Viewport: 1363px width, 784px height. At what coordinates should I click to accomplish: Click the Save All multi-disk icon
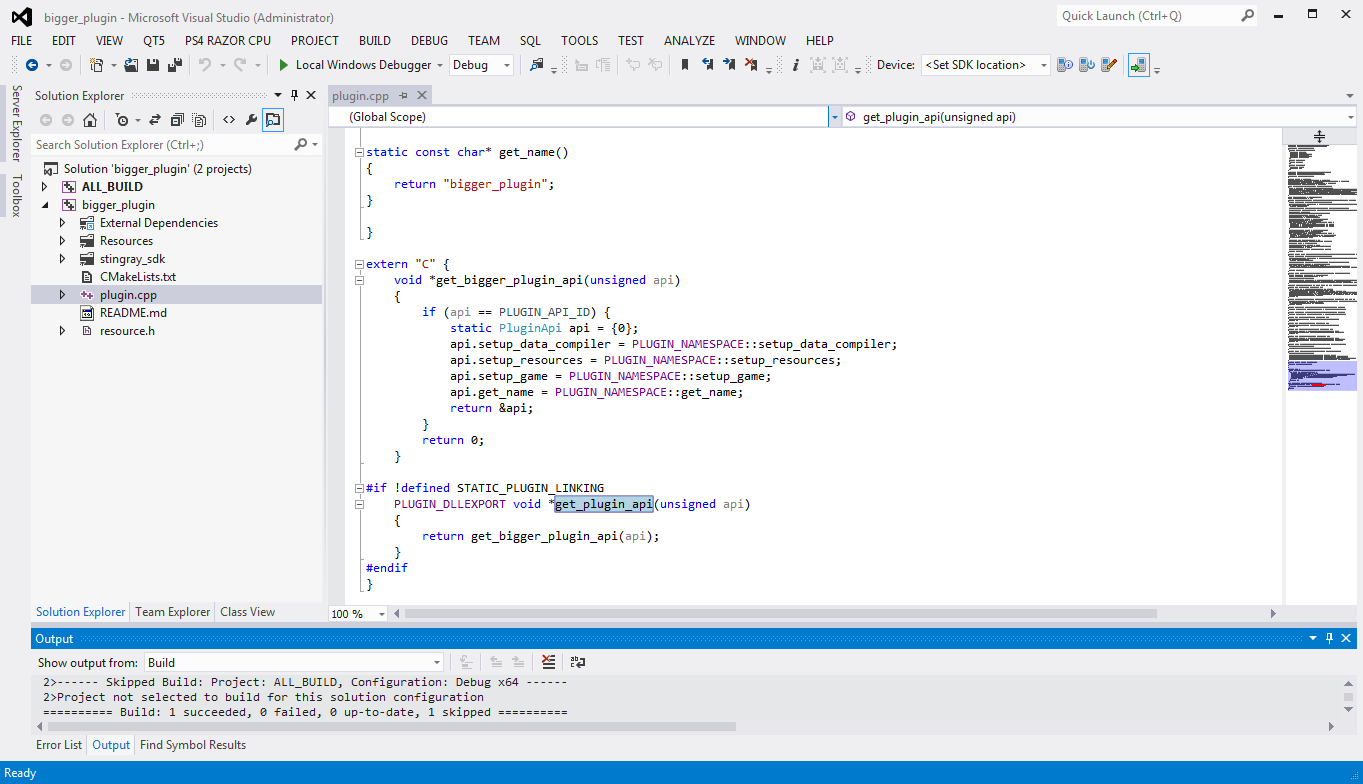click(x=174, y=65)
